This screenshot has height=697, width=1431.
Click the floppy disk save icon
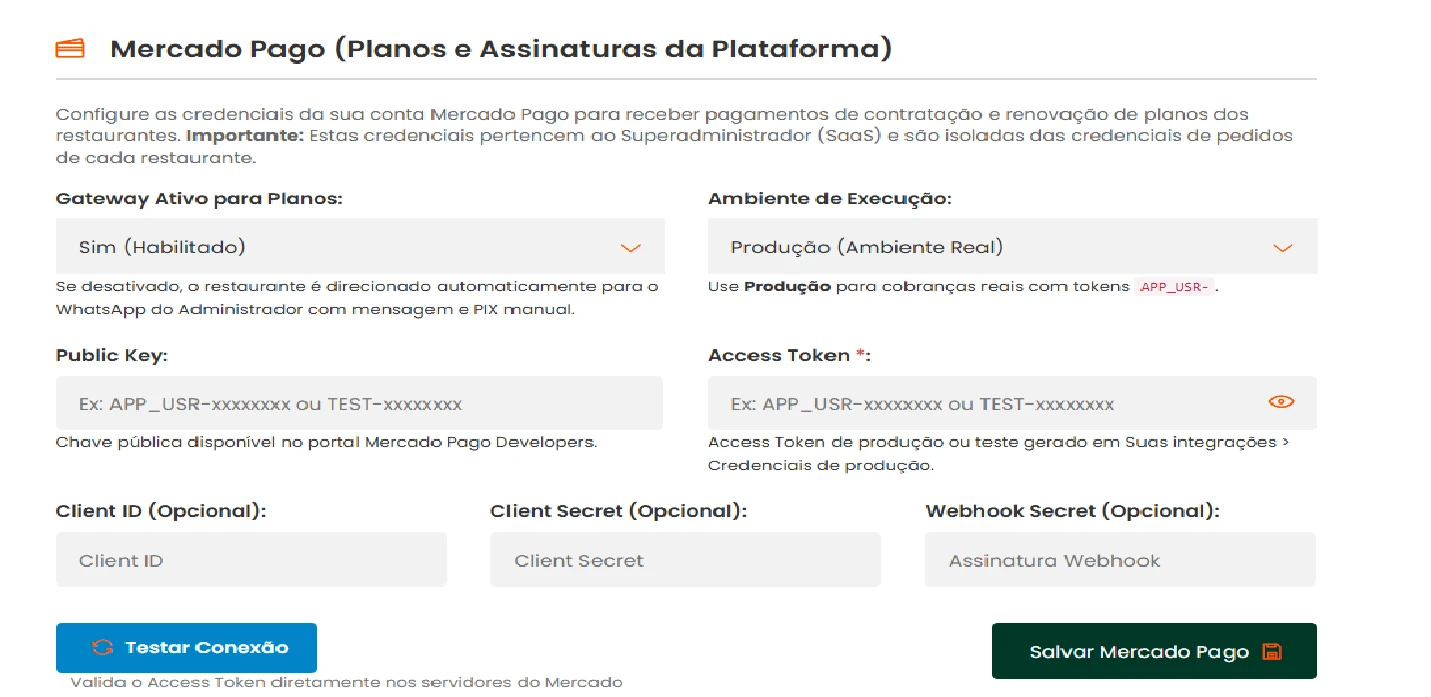coord(1271,652)
